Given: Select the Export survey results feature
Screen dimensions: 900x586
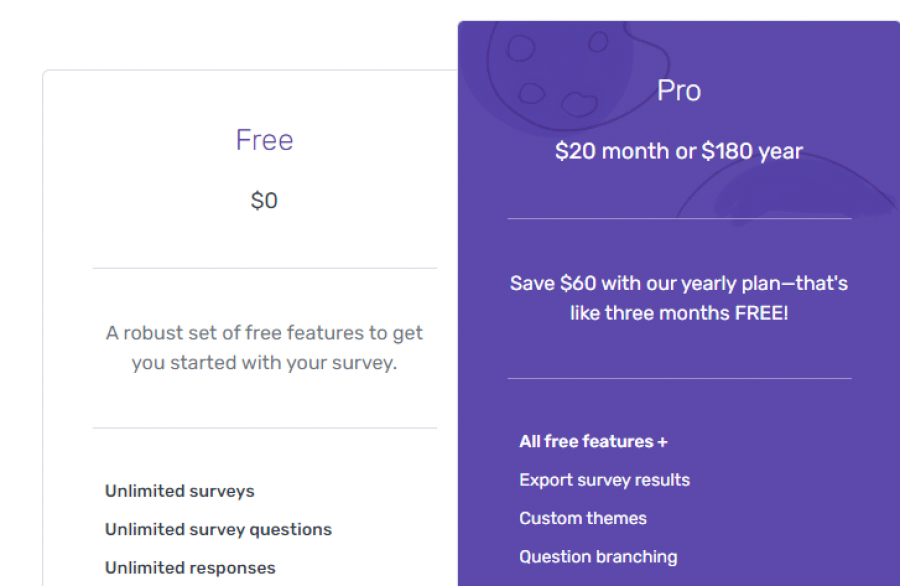Looking at the screenshot, I should [x=604, y=480].
